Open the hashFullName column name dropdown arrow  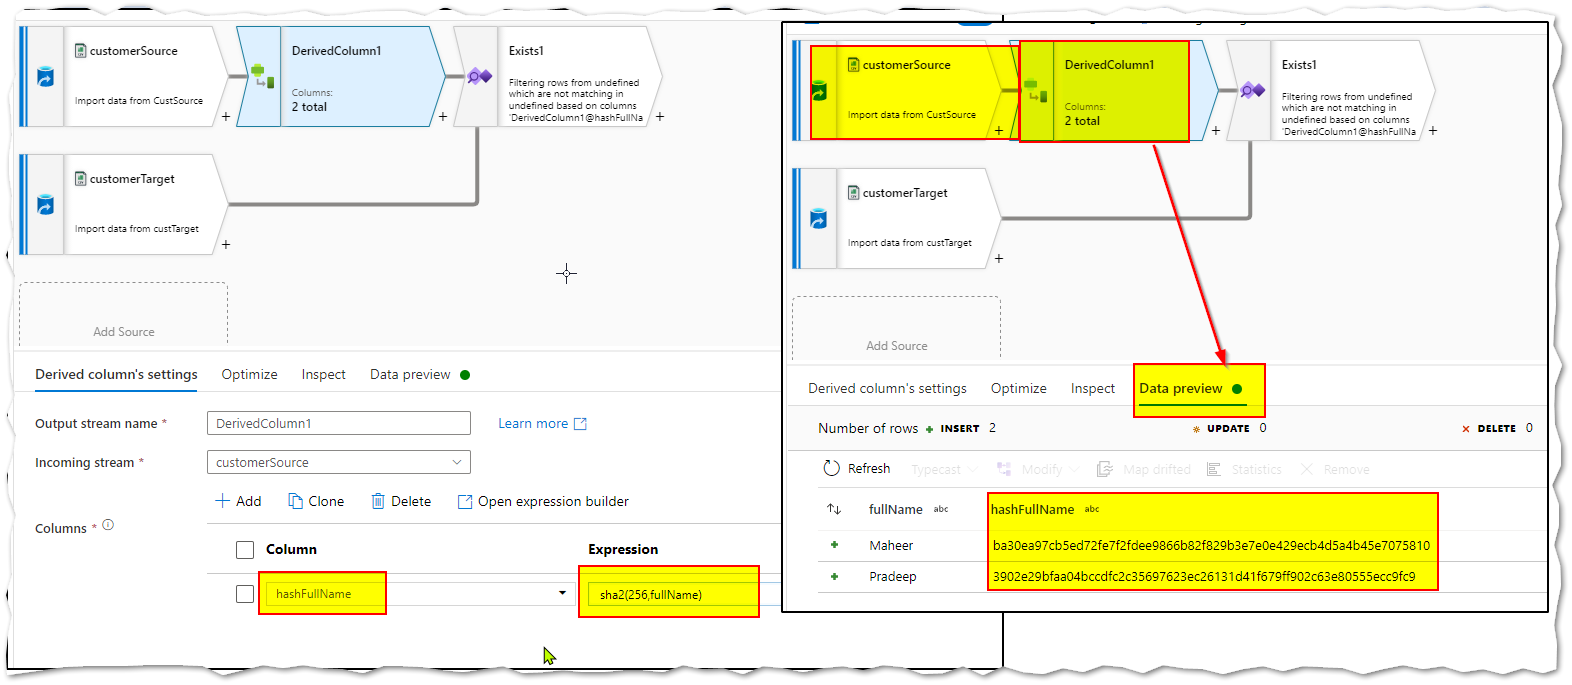[562, 593]
